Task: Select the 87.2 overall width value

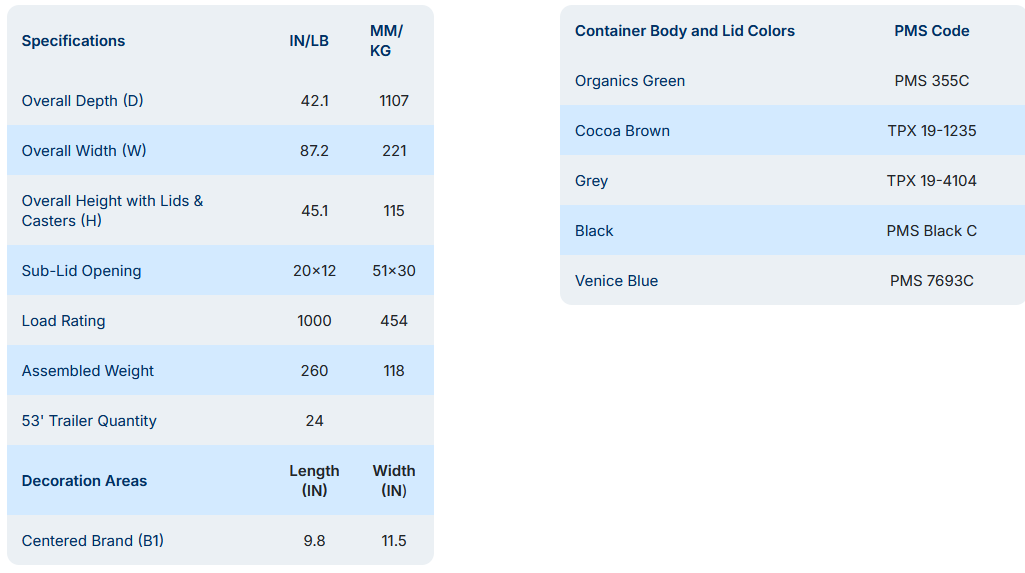Action: coord(314,151)
